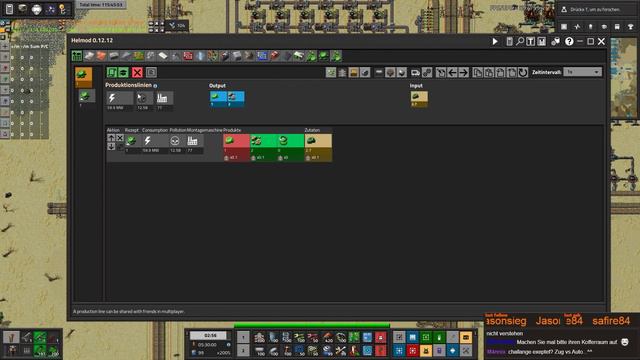The width and height of the screenshot is (640, 360).
Task: Click the orange shortcut button bottom right
Action: [x=466, y=337]
